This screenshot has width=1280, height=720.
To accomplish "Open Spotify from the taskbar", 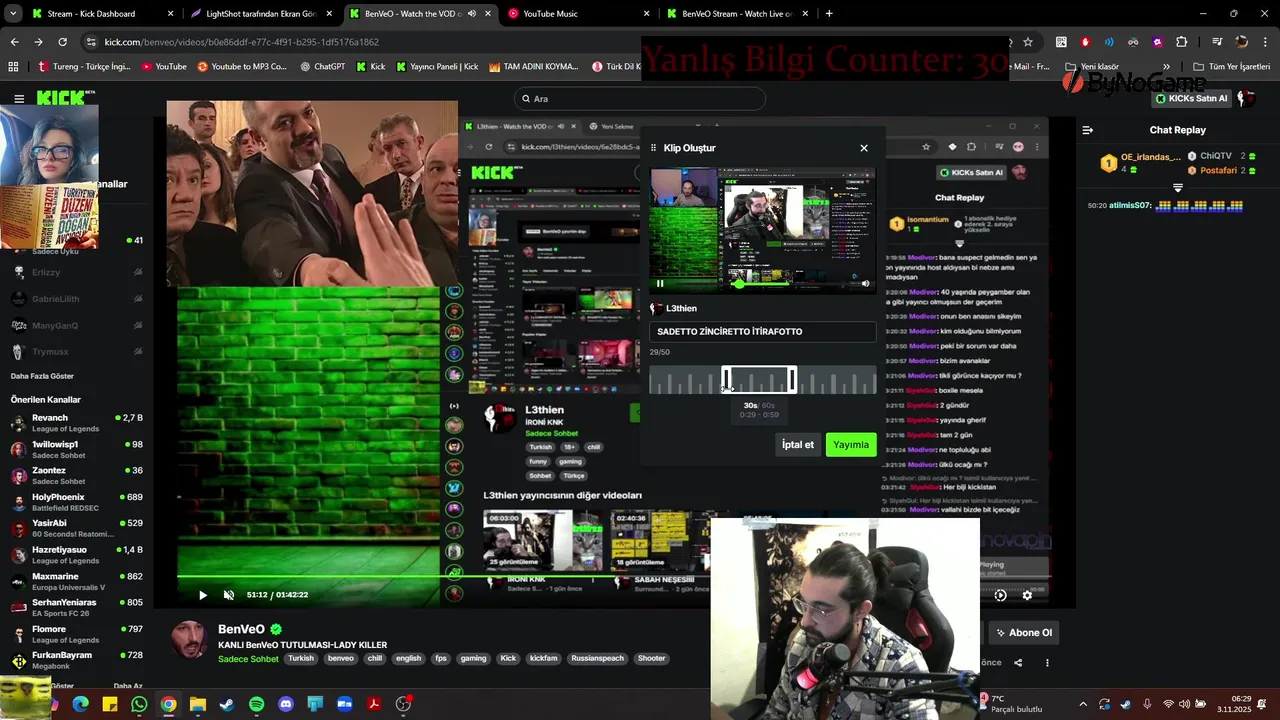I will 256,704.
